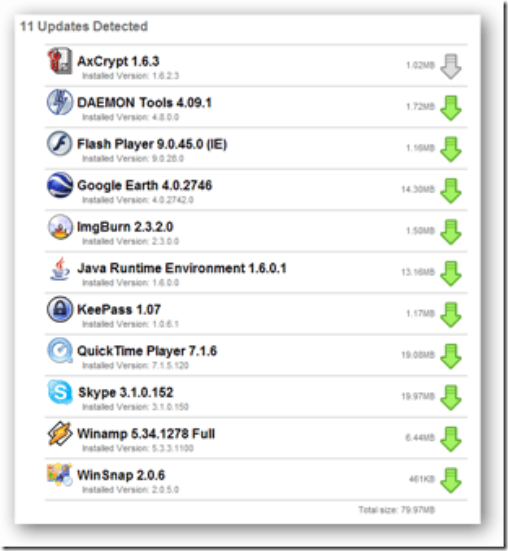
Task: Download ImgBurn update with green arrow
Action: tap(451, 232)
